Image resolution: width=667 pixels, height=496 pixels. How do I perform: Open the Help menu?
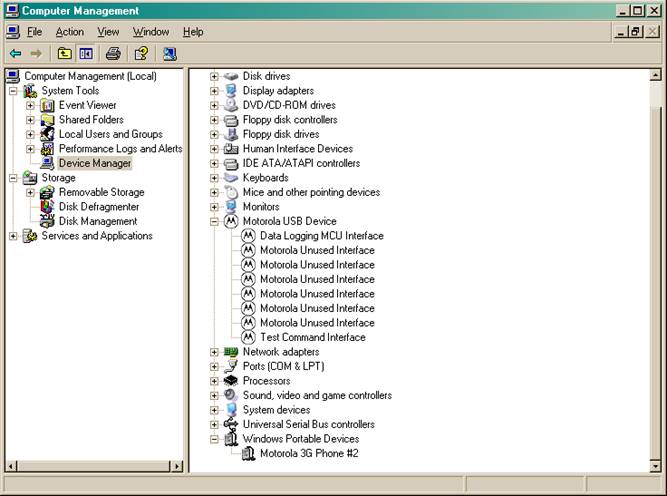[193, 32]
